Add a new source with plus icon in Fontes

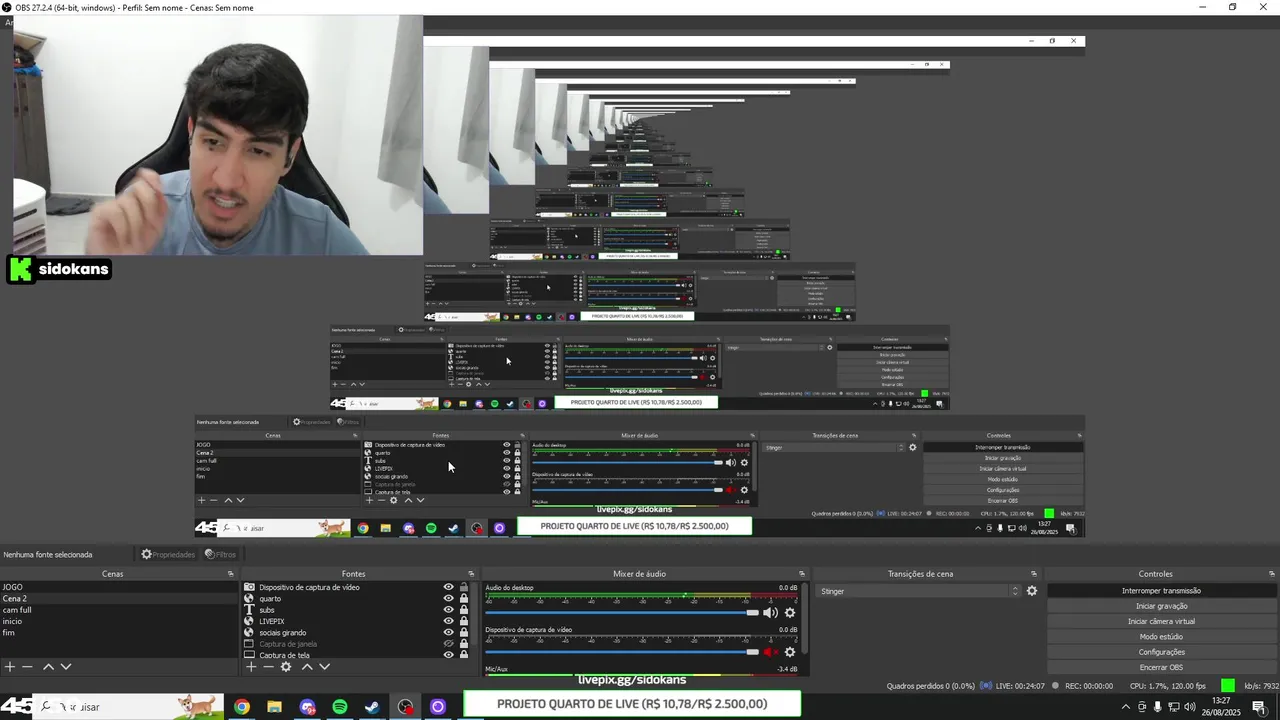pyautogui.click(x=251, y=667)
